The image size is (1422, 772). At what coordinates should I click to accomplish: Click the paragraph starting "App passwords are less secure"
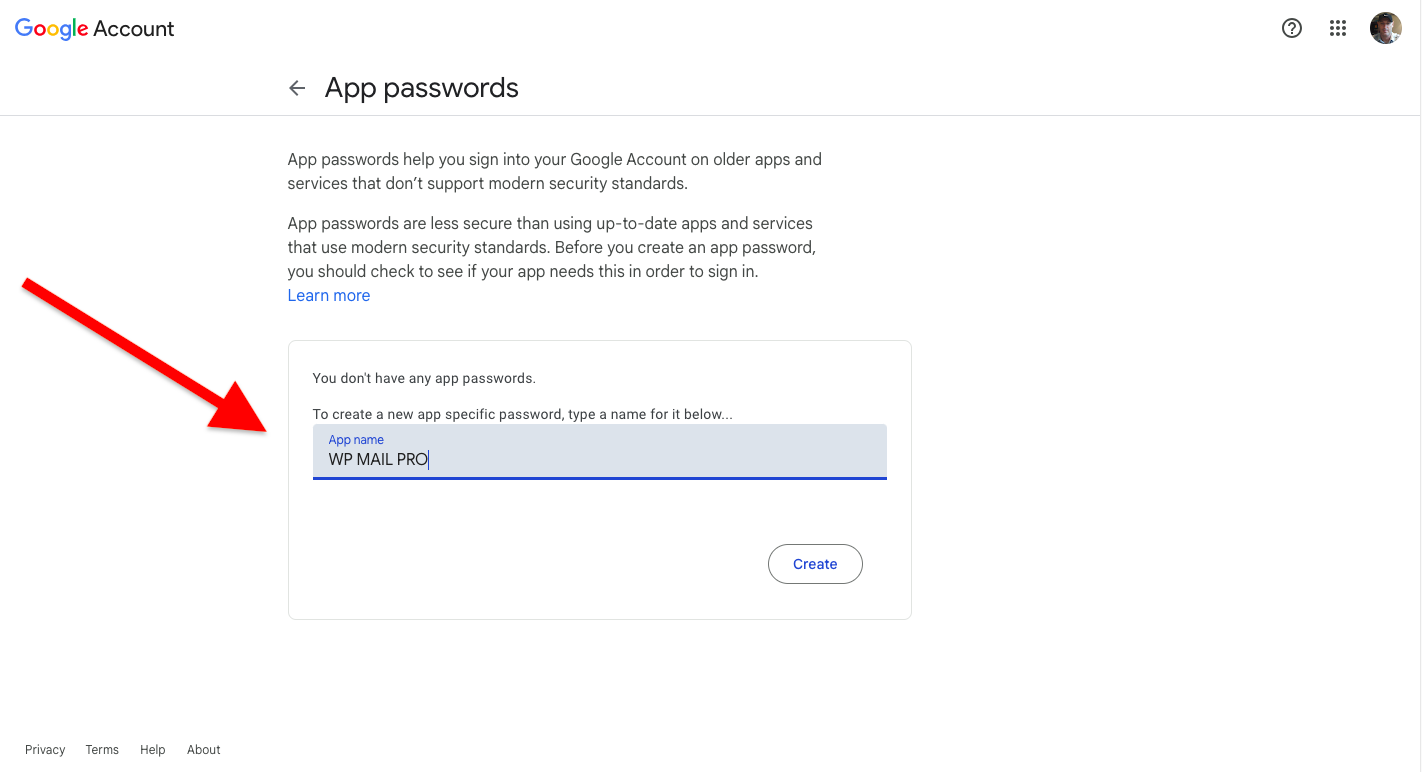coord(551,247)
